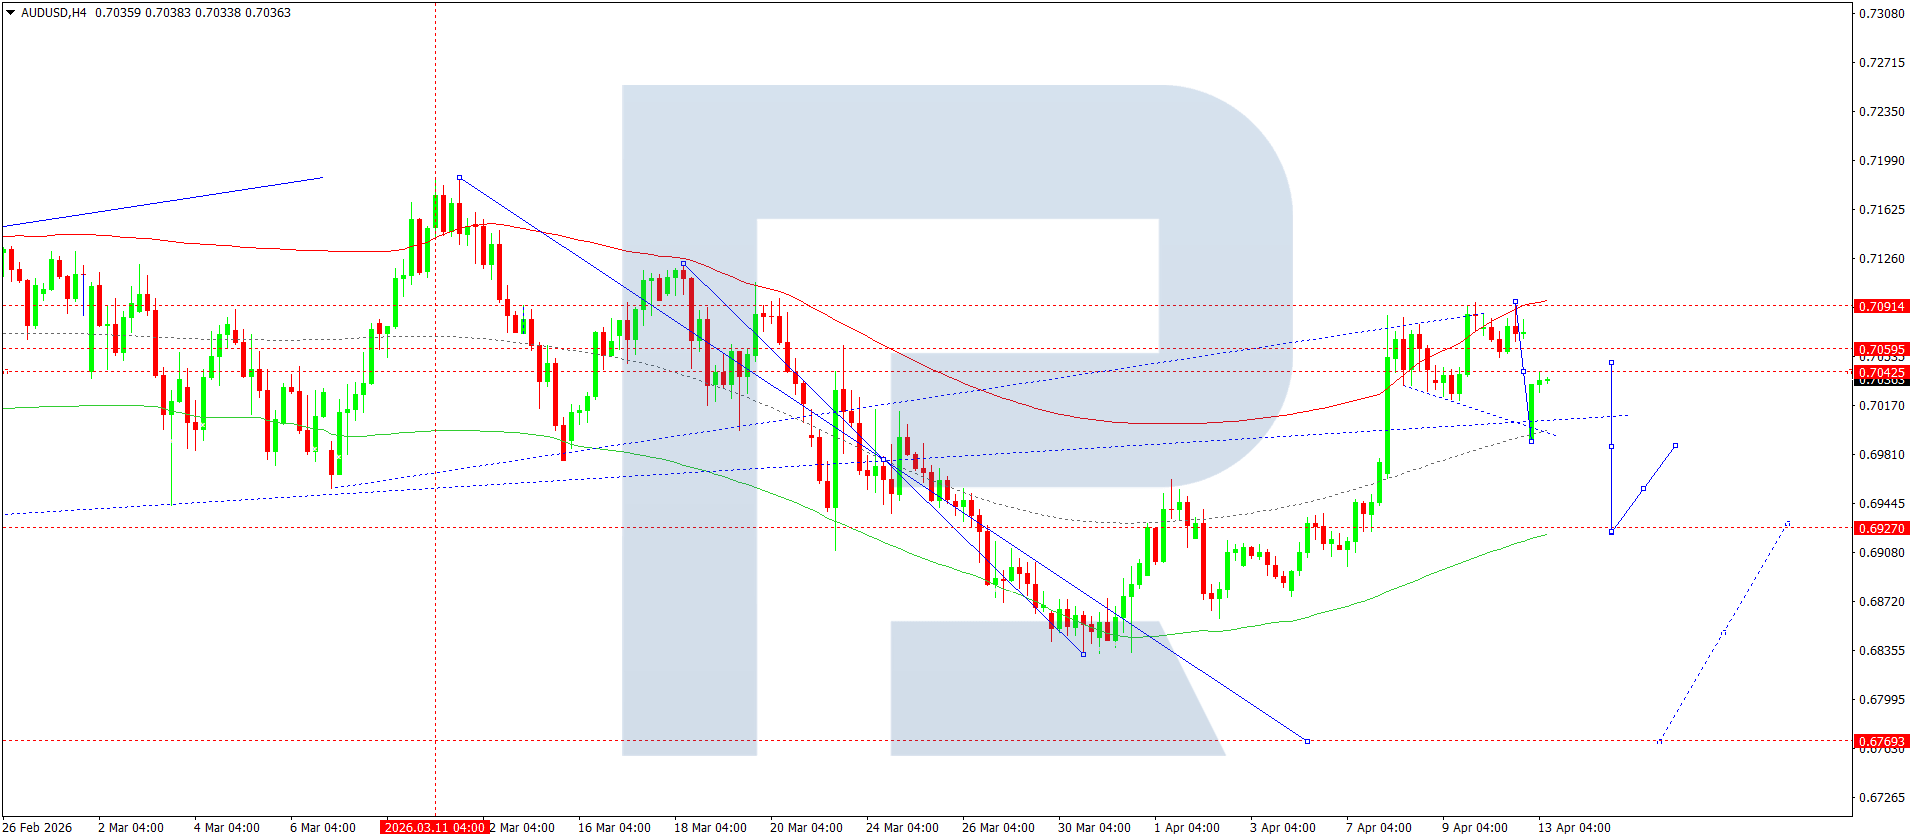Click the dotted forecast line endpoint near 0.69270
The height and width of the screenshot is (840, 1916).
(x=1788, y=523)
